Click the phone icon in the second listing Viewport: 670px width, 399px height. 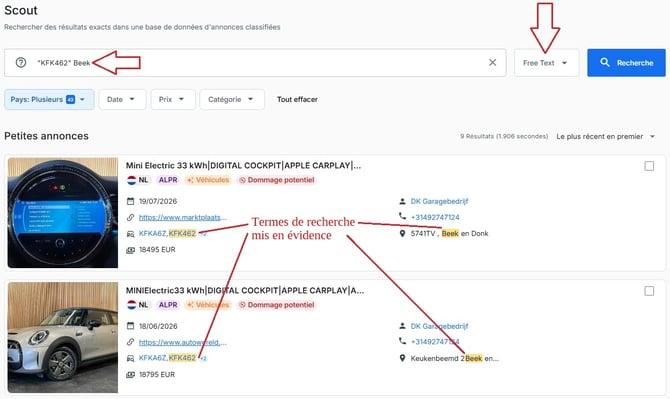[x=402, y=341]
